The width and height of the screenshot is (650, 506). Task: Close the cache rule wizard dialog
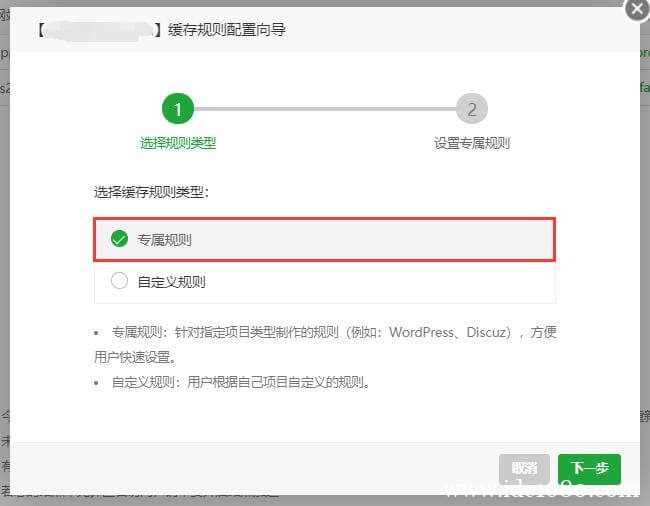coord(636,9)
